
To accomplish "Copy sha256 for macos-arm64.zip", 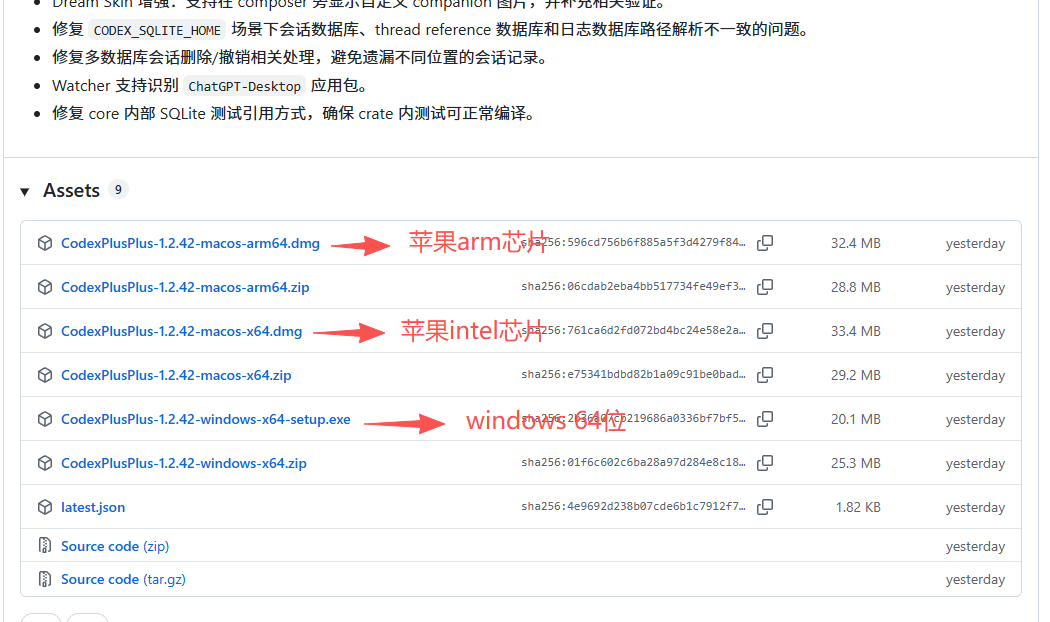I will (x=765, y=287).
